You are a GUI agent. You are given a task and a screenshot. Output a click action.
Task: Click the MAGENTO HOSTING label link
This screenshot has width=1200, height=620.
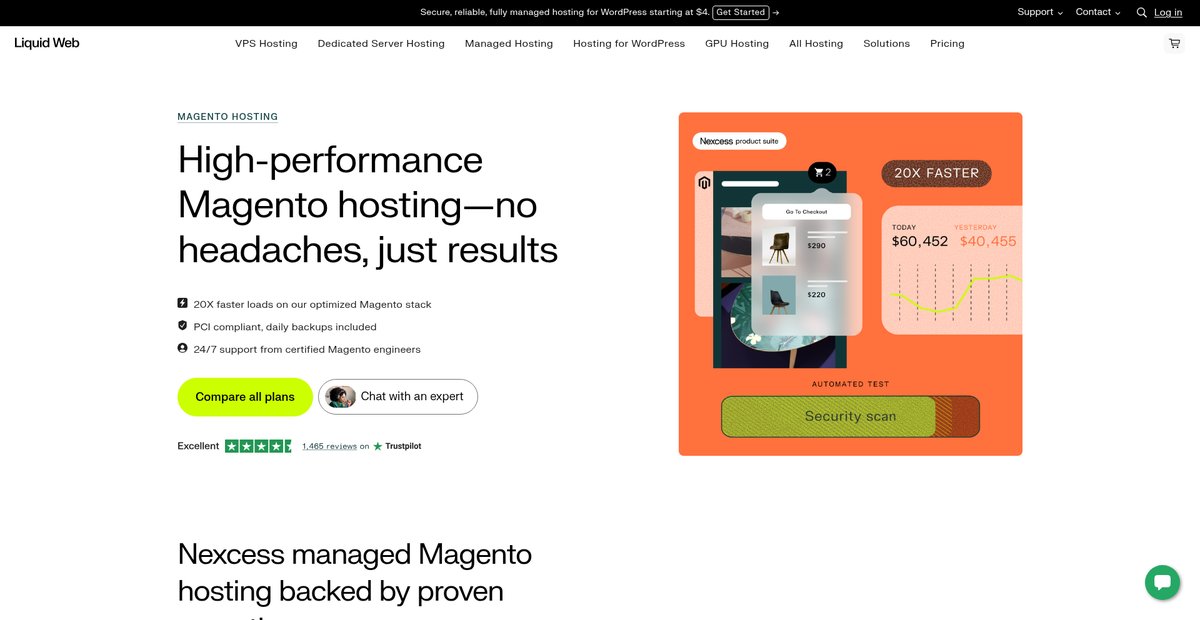tap(228, 117)
